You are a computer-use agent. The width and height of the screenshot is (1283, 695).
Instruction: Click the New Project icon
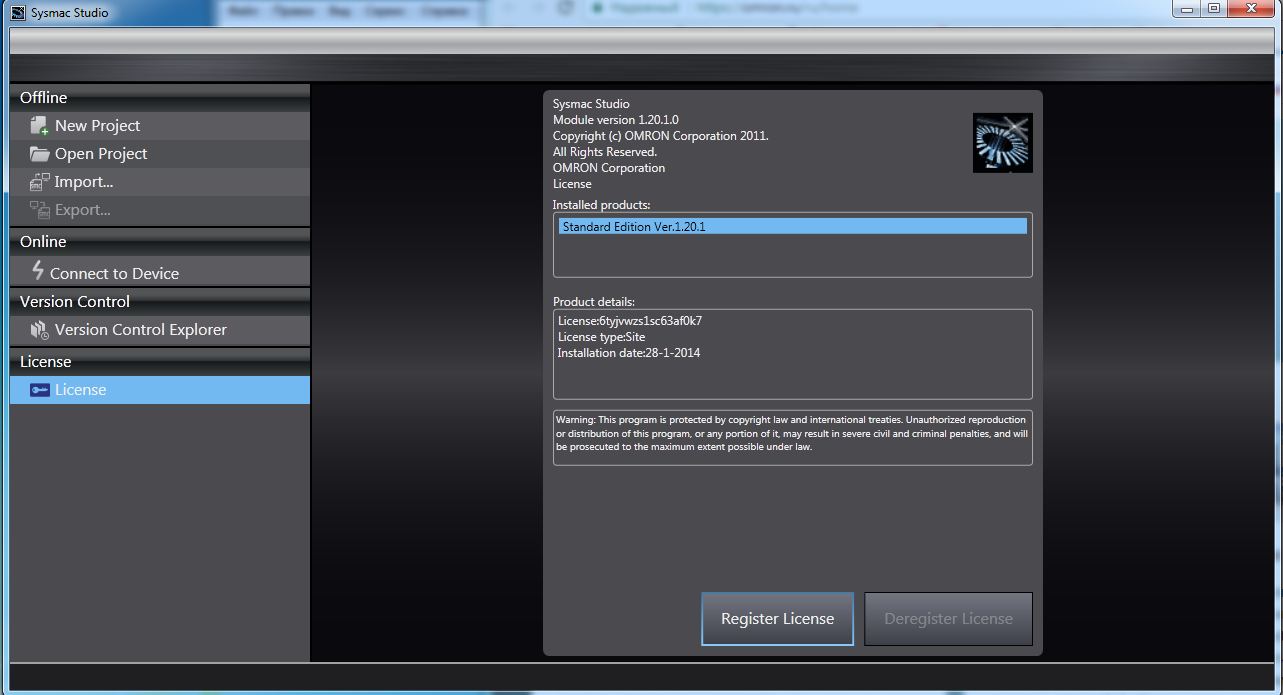tap(39, 126)
